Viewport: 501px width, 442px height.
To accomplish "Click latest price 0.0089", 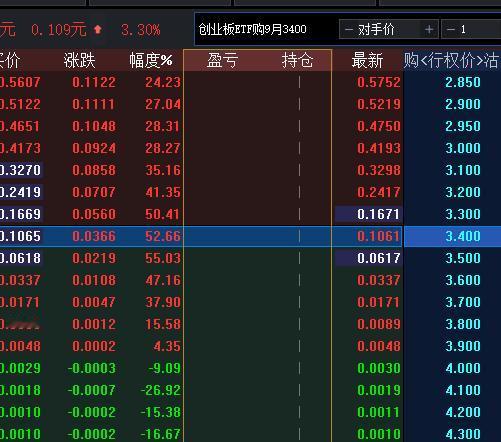I will (x=379, y=324).
